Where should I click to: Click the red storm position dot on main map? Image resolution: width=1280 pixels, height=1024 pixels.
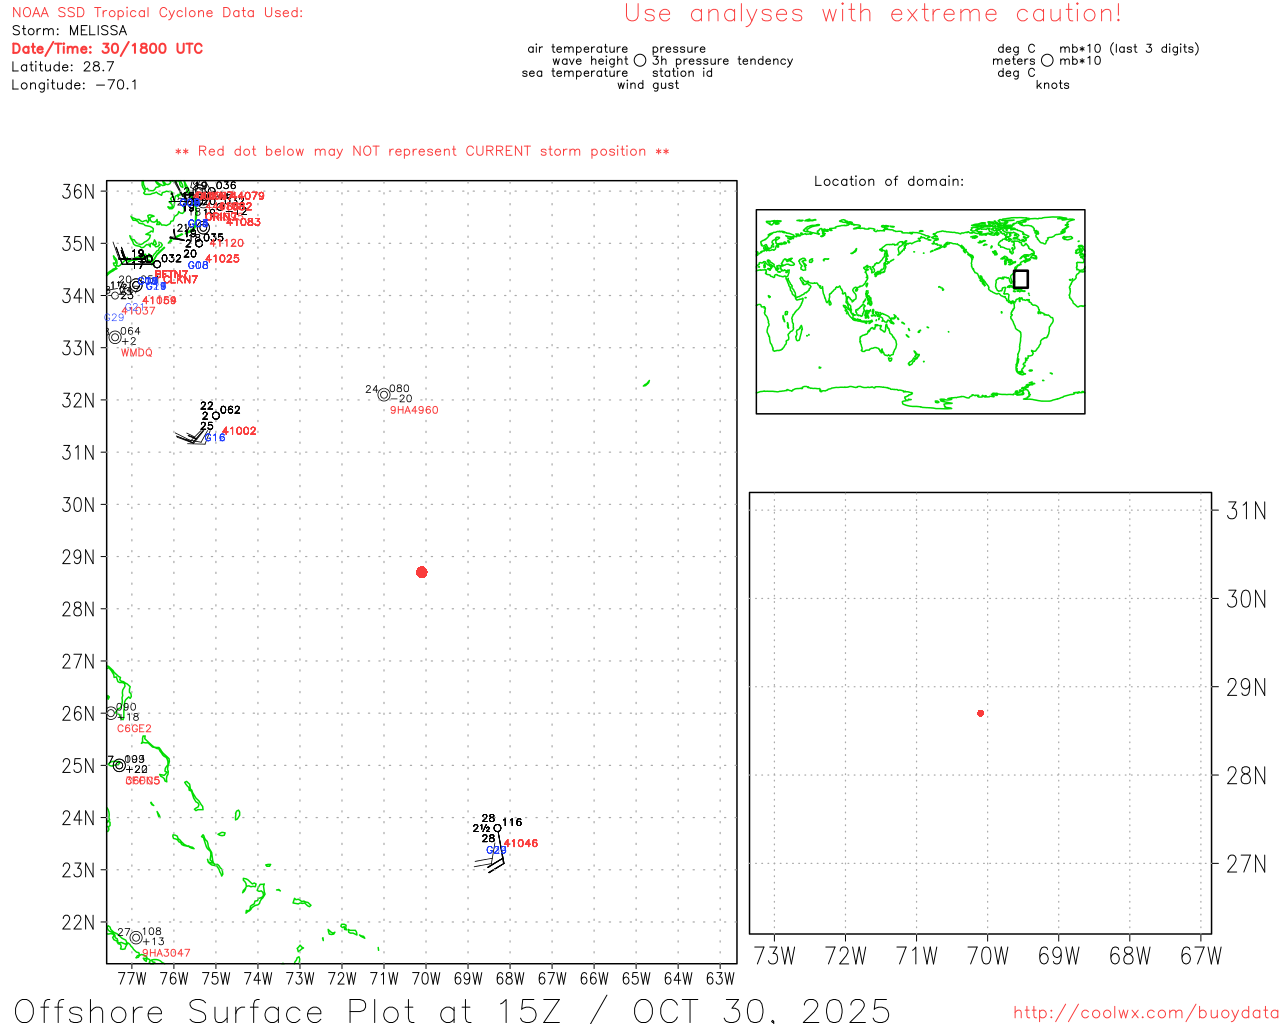pos(421,572)
